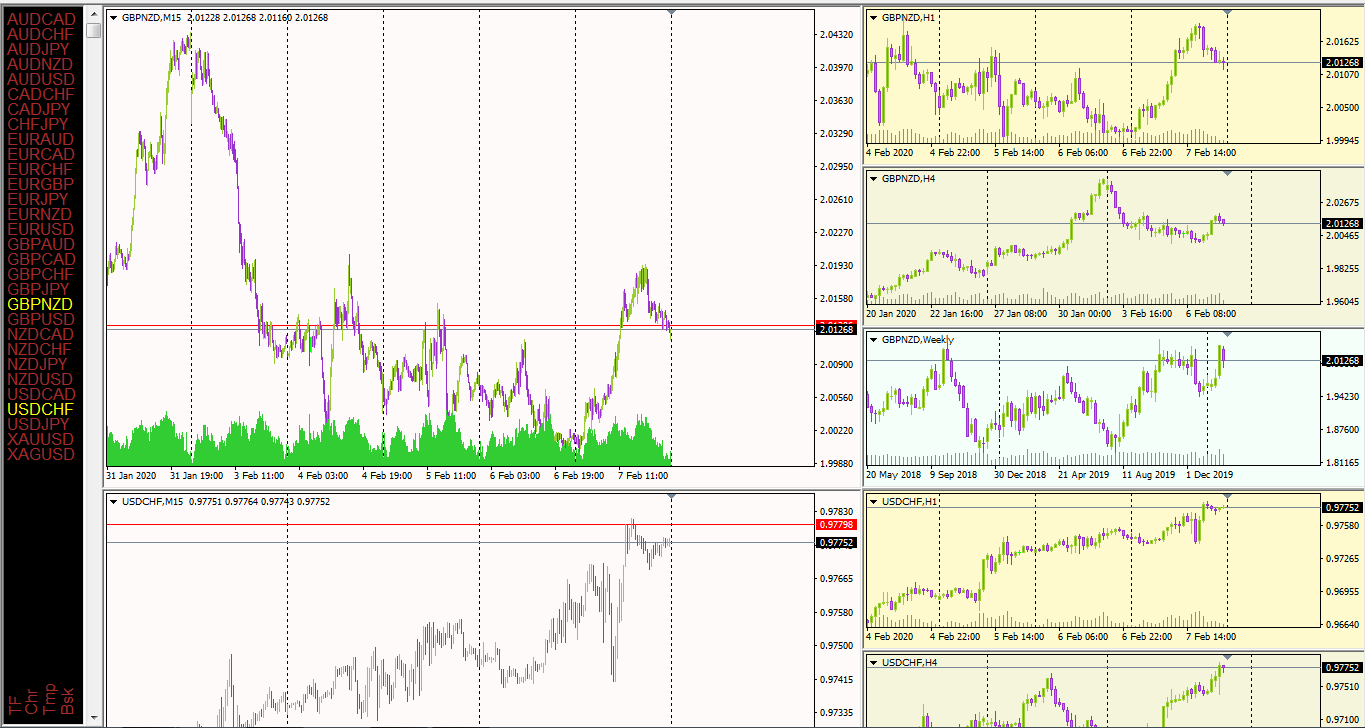Click 0.97752 price label on USDCHF,H4 chart
The height and width of the screenshot is (728, 1365).
1342,667
